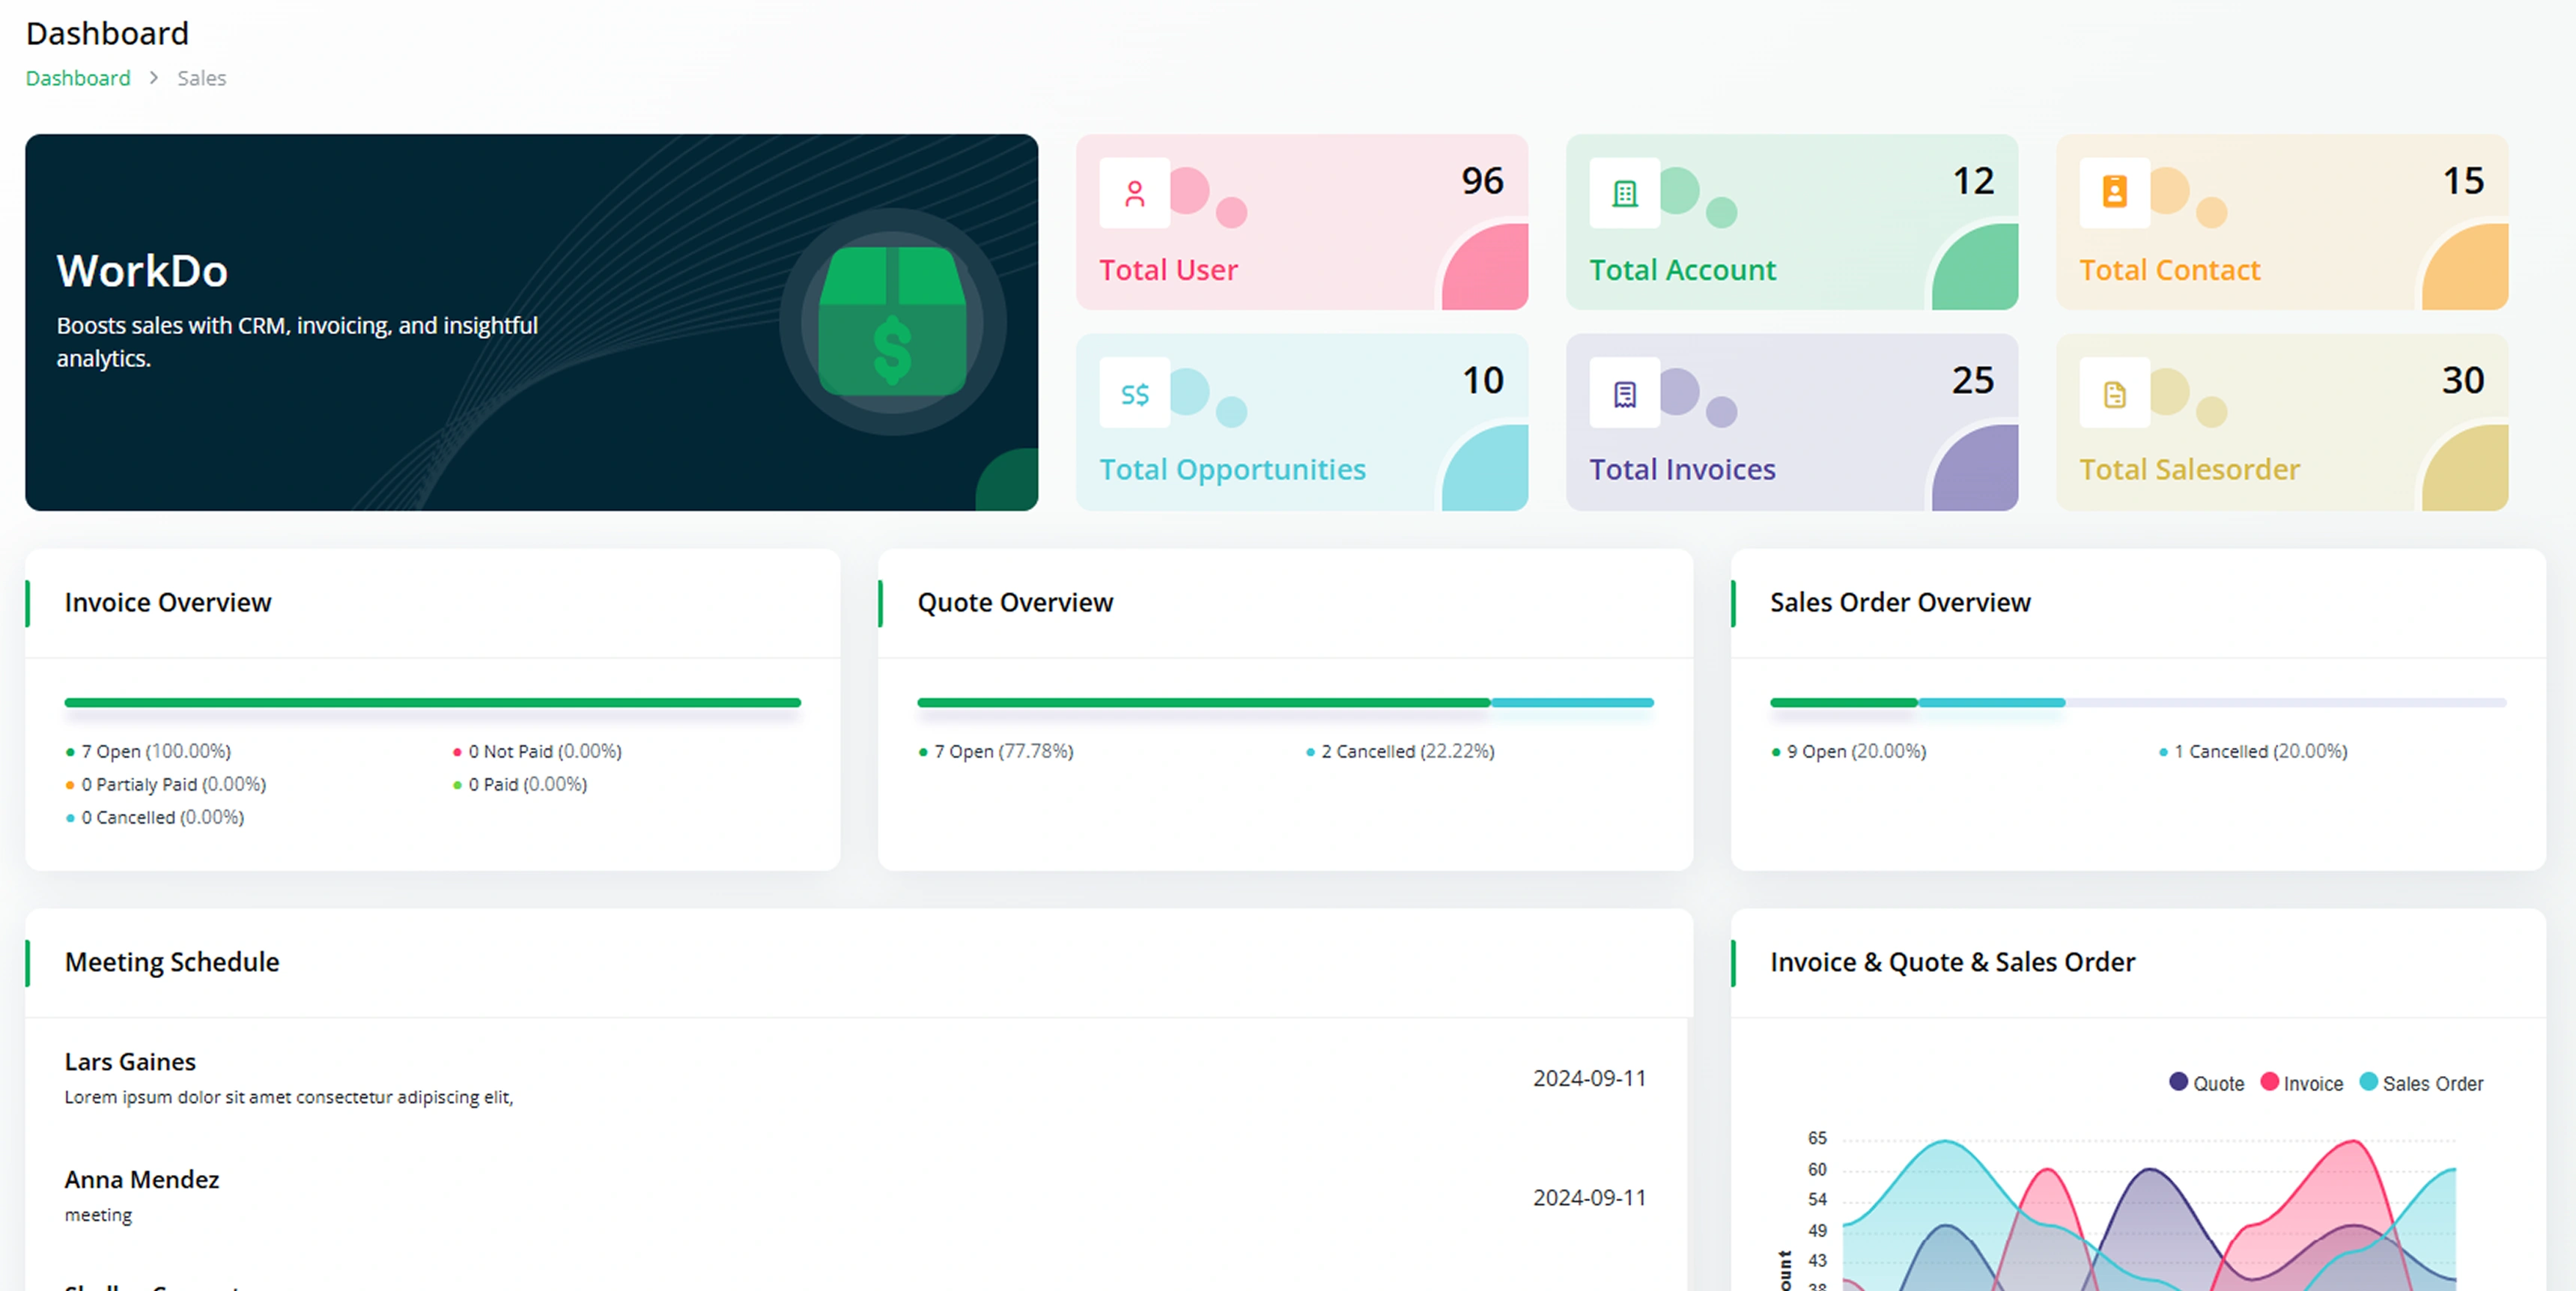Click the Total Invoices receipt icon
This screenshot has height=1291, width=2576.
point(1624,394)
